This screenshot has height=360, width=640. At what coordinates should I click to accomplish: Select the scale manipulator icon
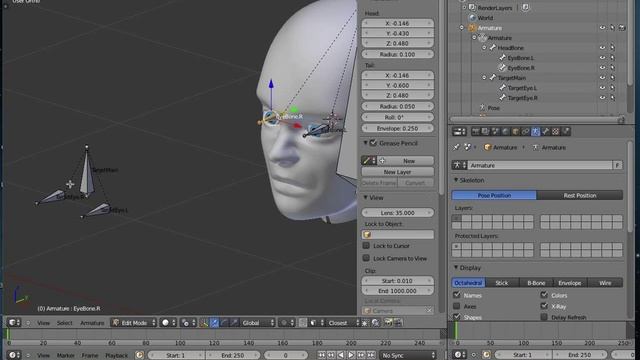[235, 323]
